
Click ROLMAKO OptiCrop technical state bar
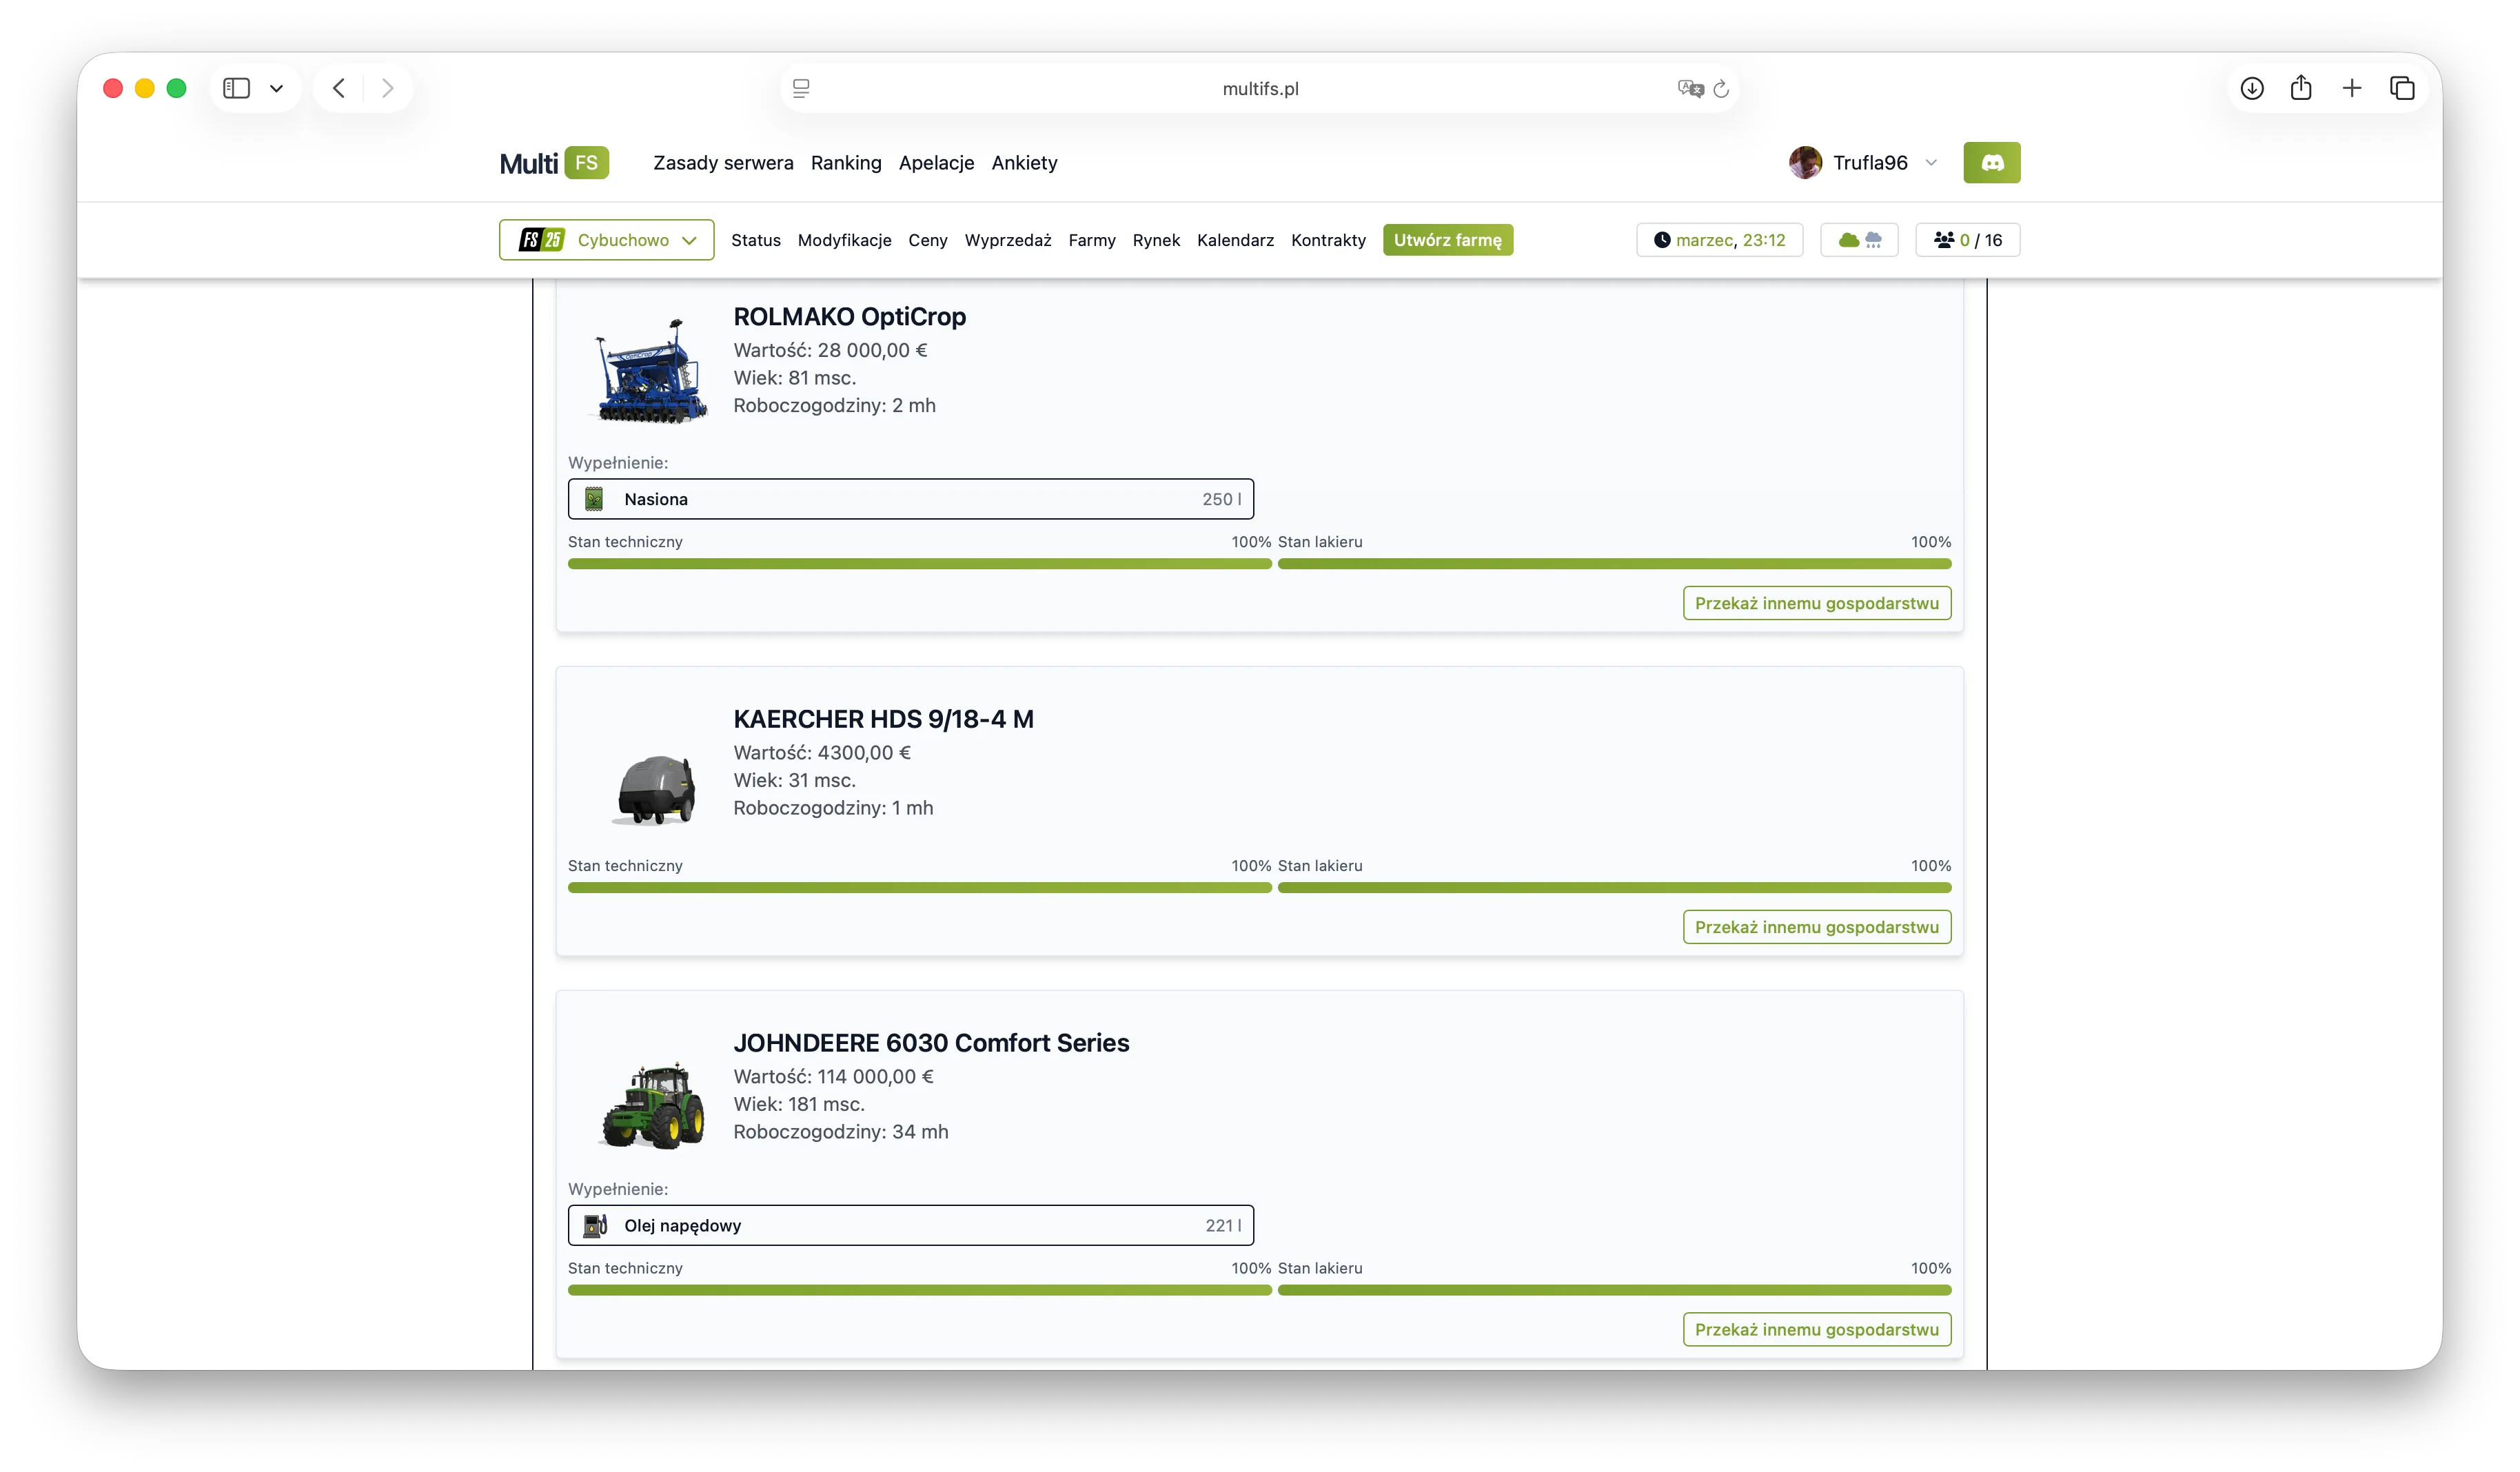919,564
